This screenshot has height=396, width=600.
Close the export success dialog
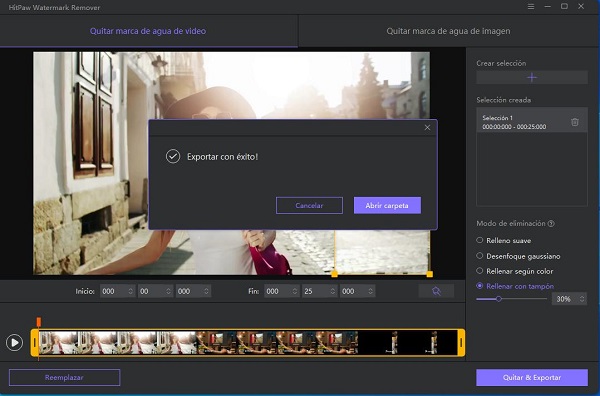[x=427, y=127]
